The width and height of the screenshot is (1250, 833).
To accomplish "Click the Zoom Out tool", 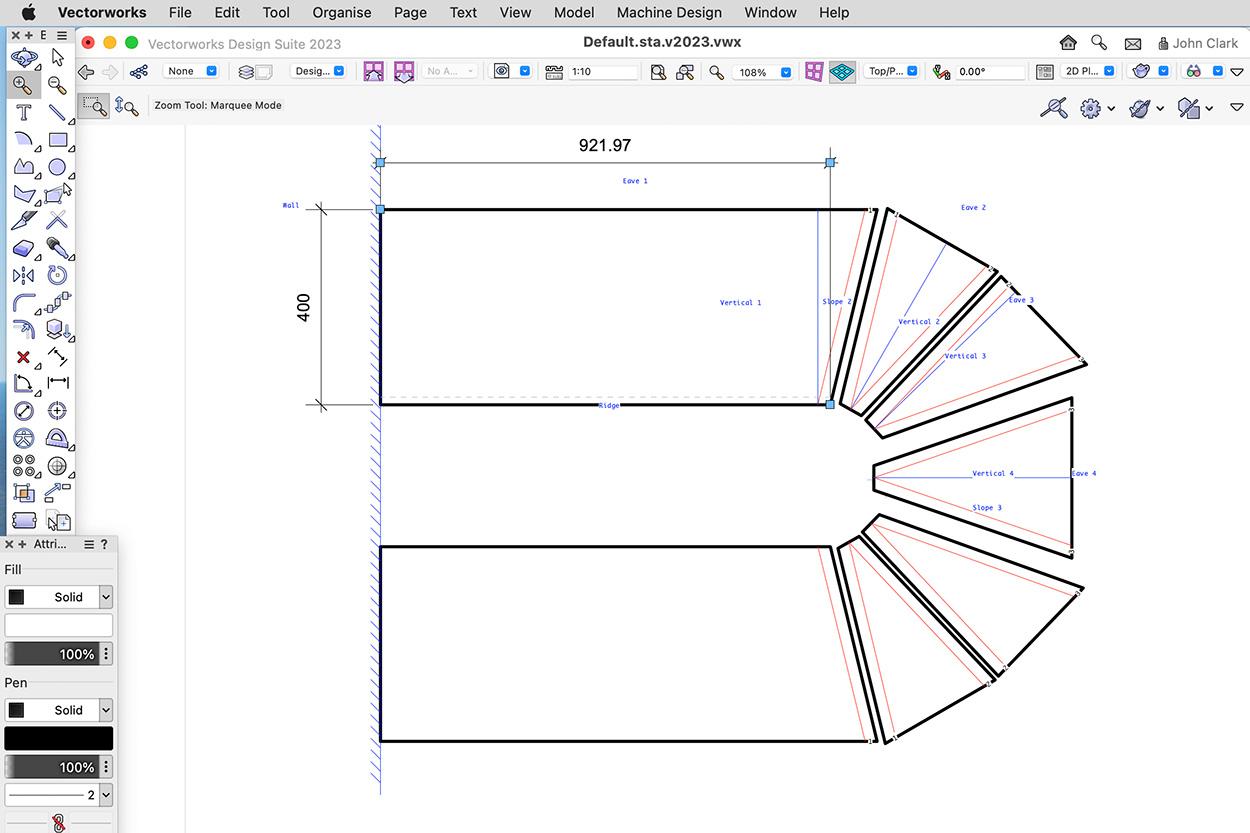I will [57, 85].
